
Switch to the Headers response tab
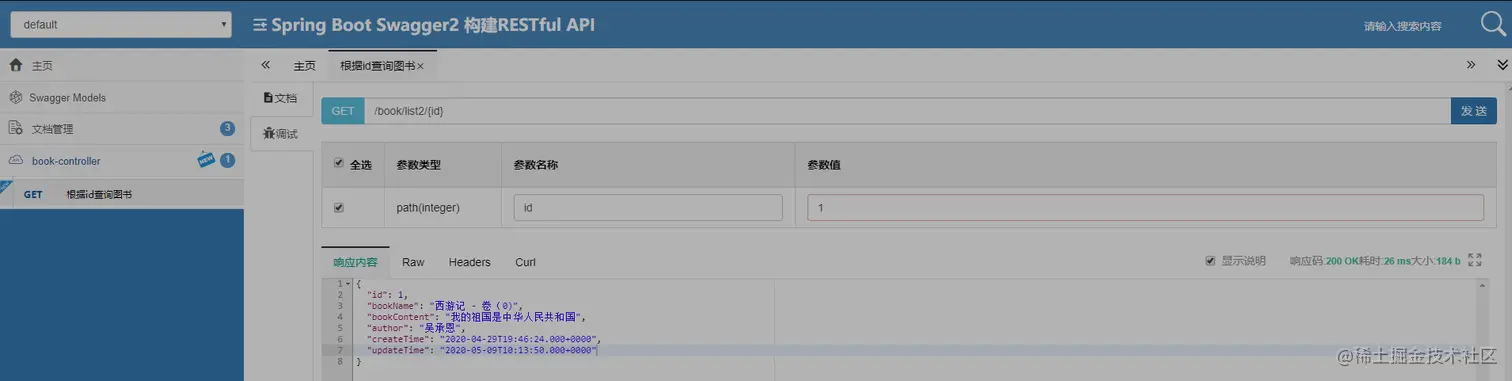point(470,262)
